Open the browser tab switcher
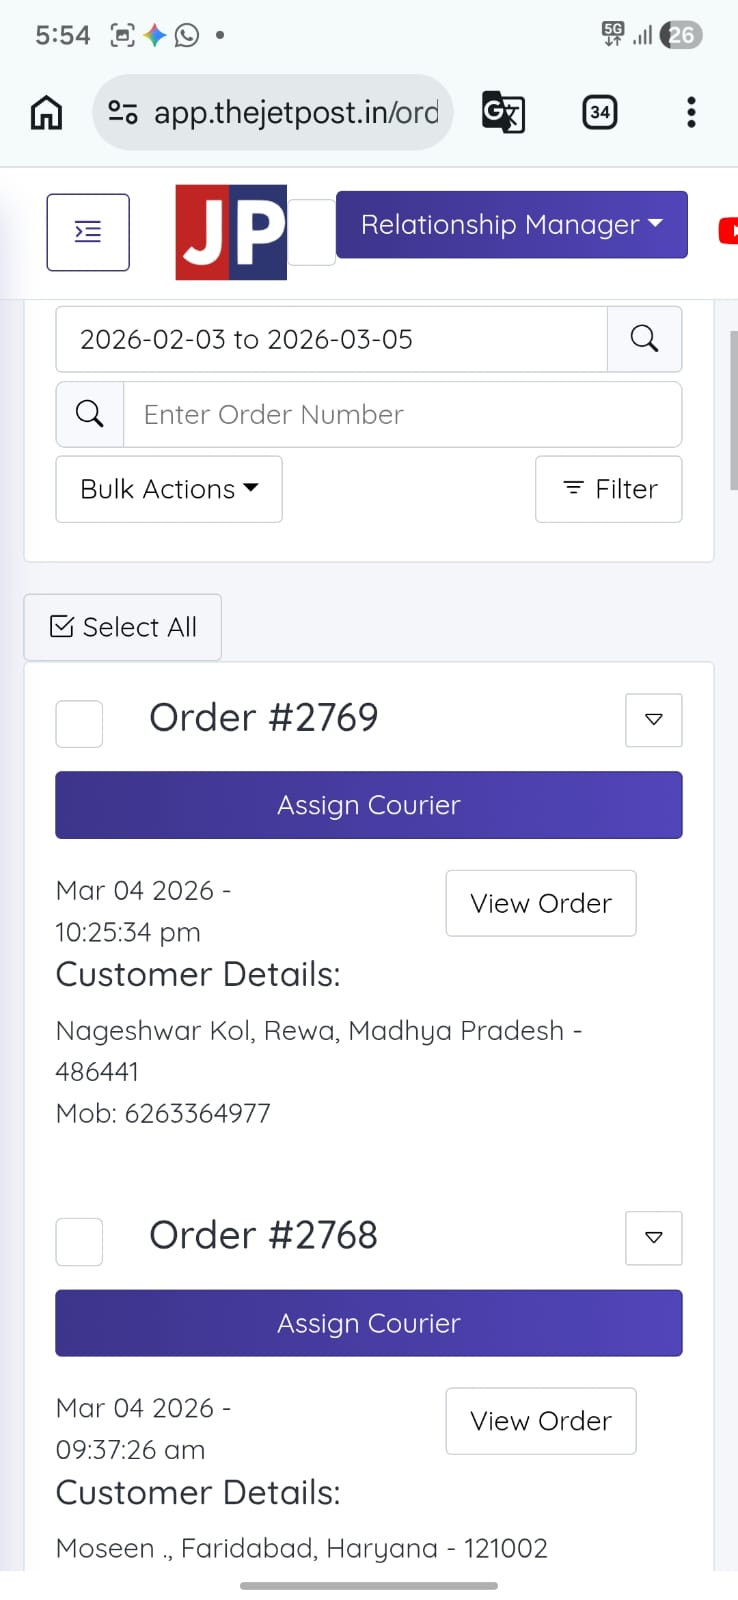Screen dimensions: 738x1600 (x=599, y=112)
